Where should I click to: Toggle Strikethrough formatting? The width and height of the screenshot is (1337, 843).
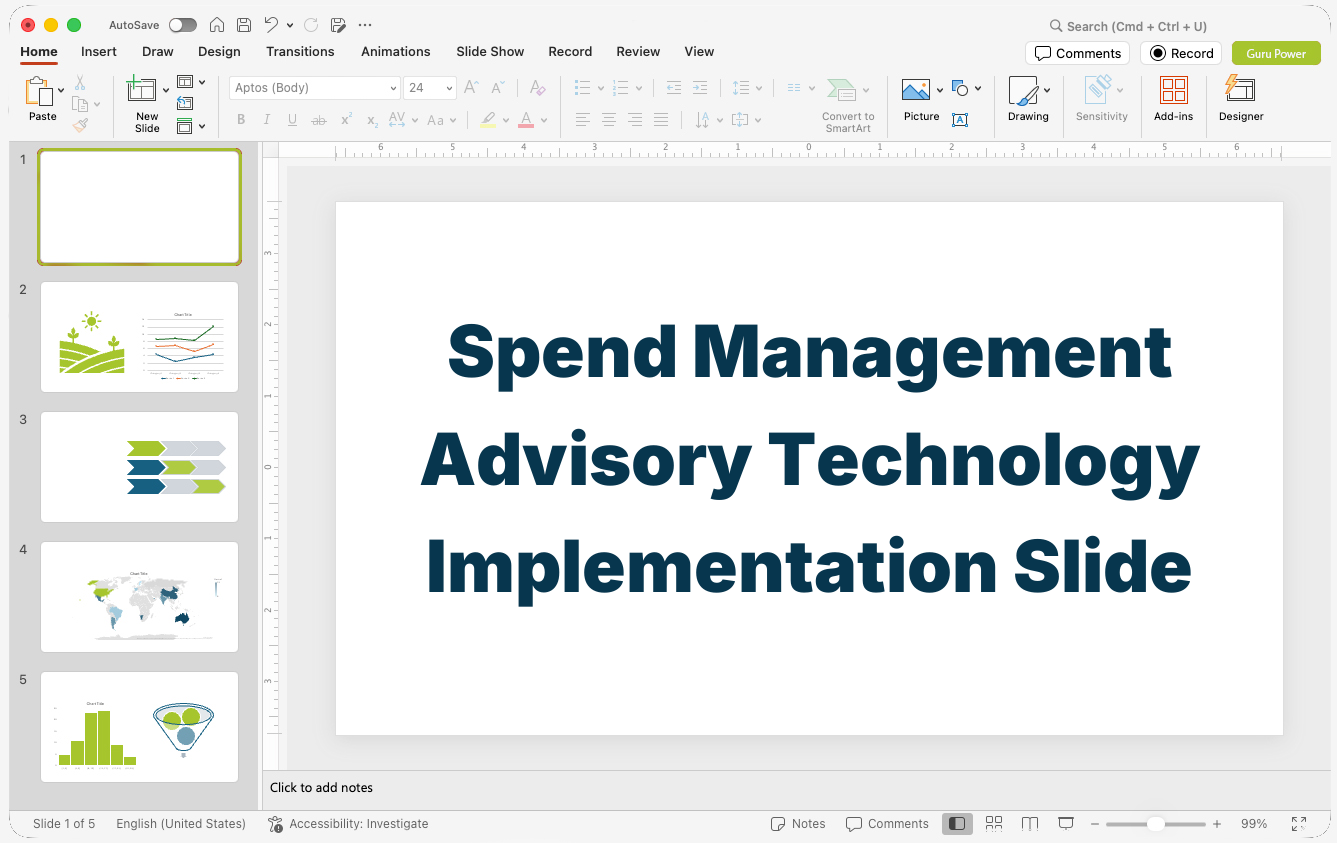319,120
